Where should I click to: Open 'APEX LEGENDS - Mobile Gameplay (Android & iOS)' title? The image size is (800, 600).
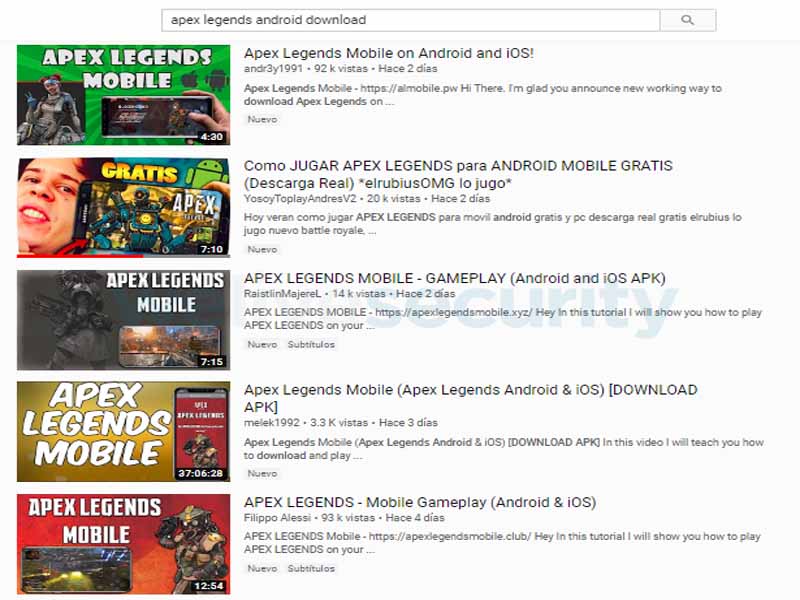[x=420, y=502]
